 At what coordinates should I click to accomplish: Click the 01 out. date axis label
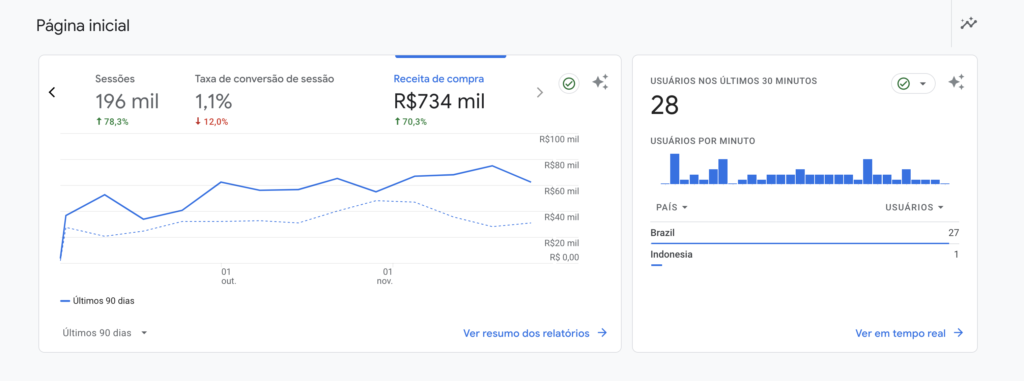228,276
